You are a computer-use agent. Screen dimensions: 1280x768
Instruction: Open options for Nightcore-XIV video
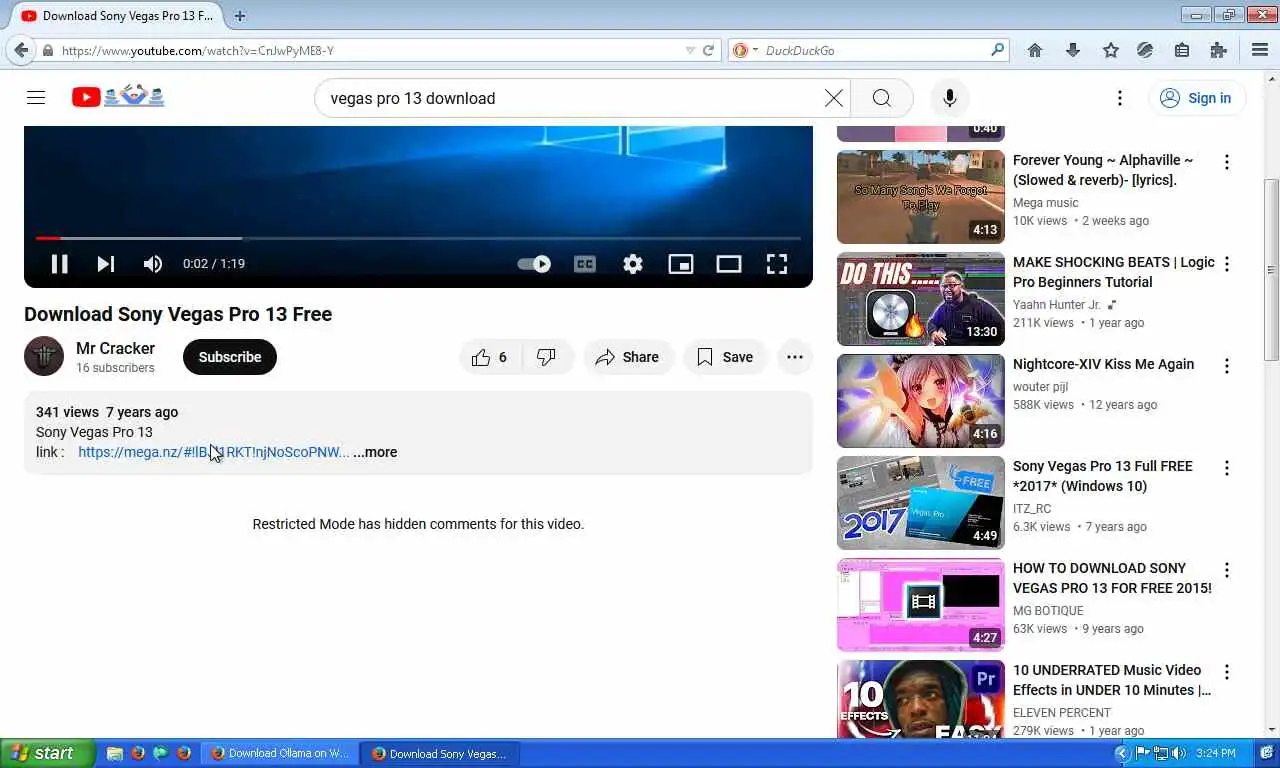coord(1227,366)
